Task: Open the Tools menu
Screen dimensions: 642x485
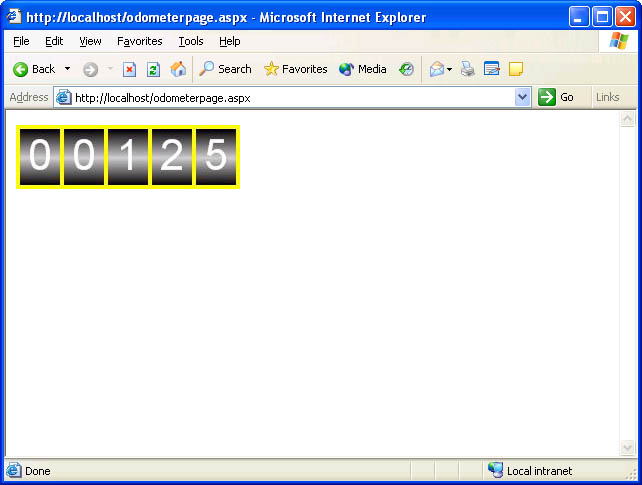Action: tap(191, 41)
